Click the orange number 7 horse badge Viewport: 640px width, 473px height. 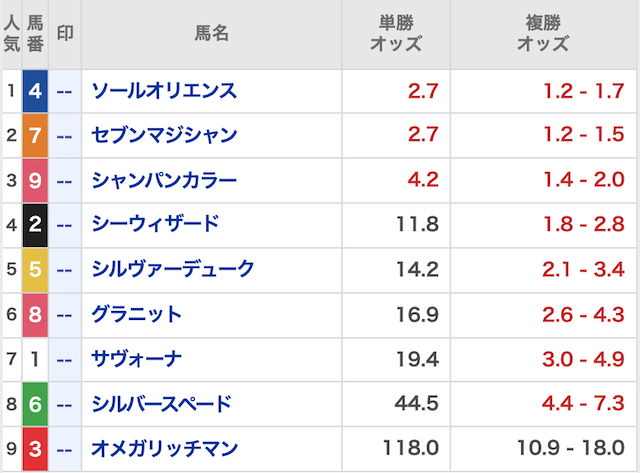pyautogui.click(x=35, y=135)
